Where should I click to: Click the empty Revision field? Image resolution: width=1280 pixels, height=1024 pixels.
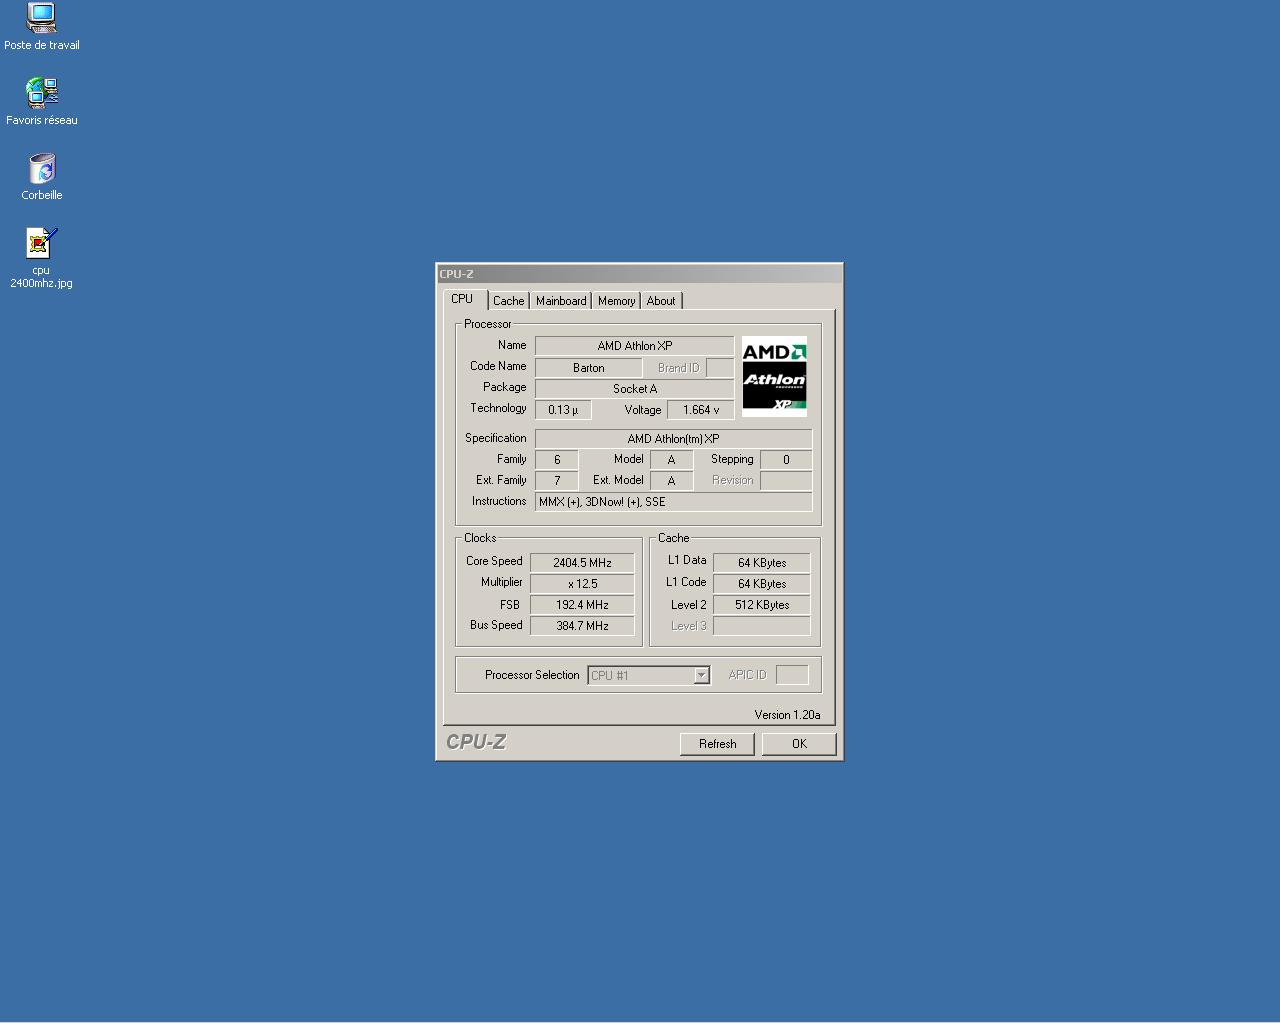click(786, 481)
